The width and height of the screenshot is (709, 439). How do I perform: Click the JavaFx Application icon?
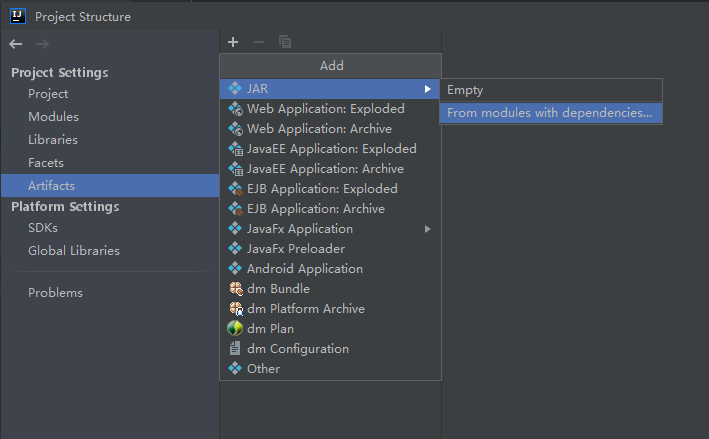235,228
